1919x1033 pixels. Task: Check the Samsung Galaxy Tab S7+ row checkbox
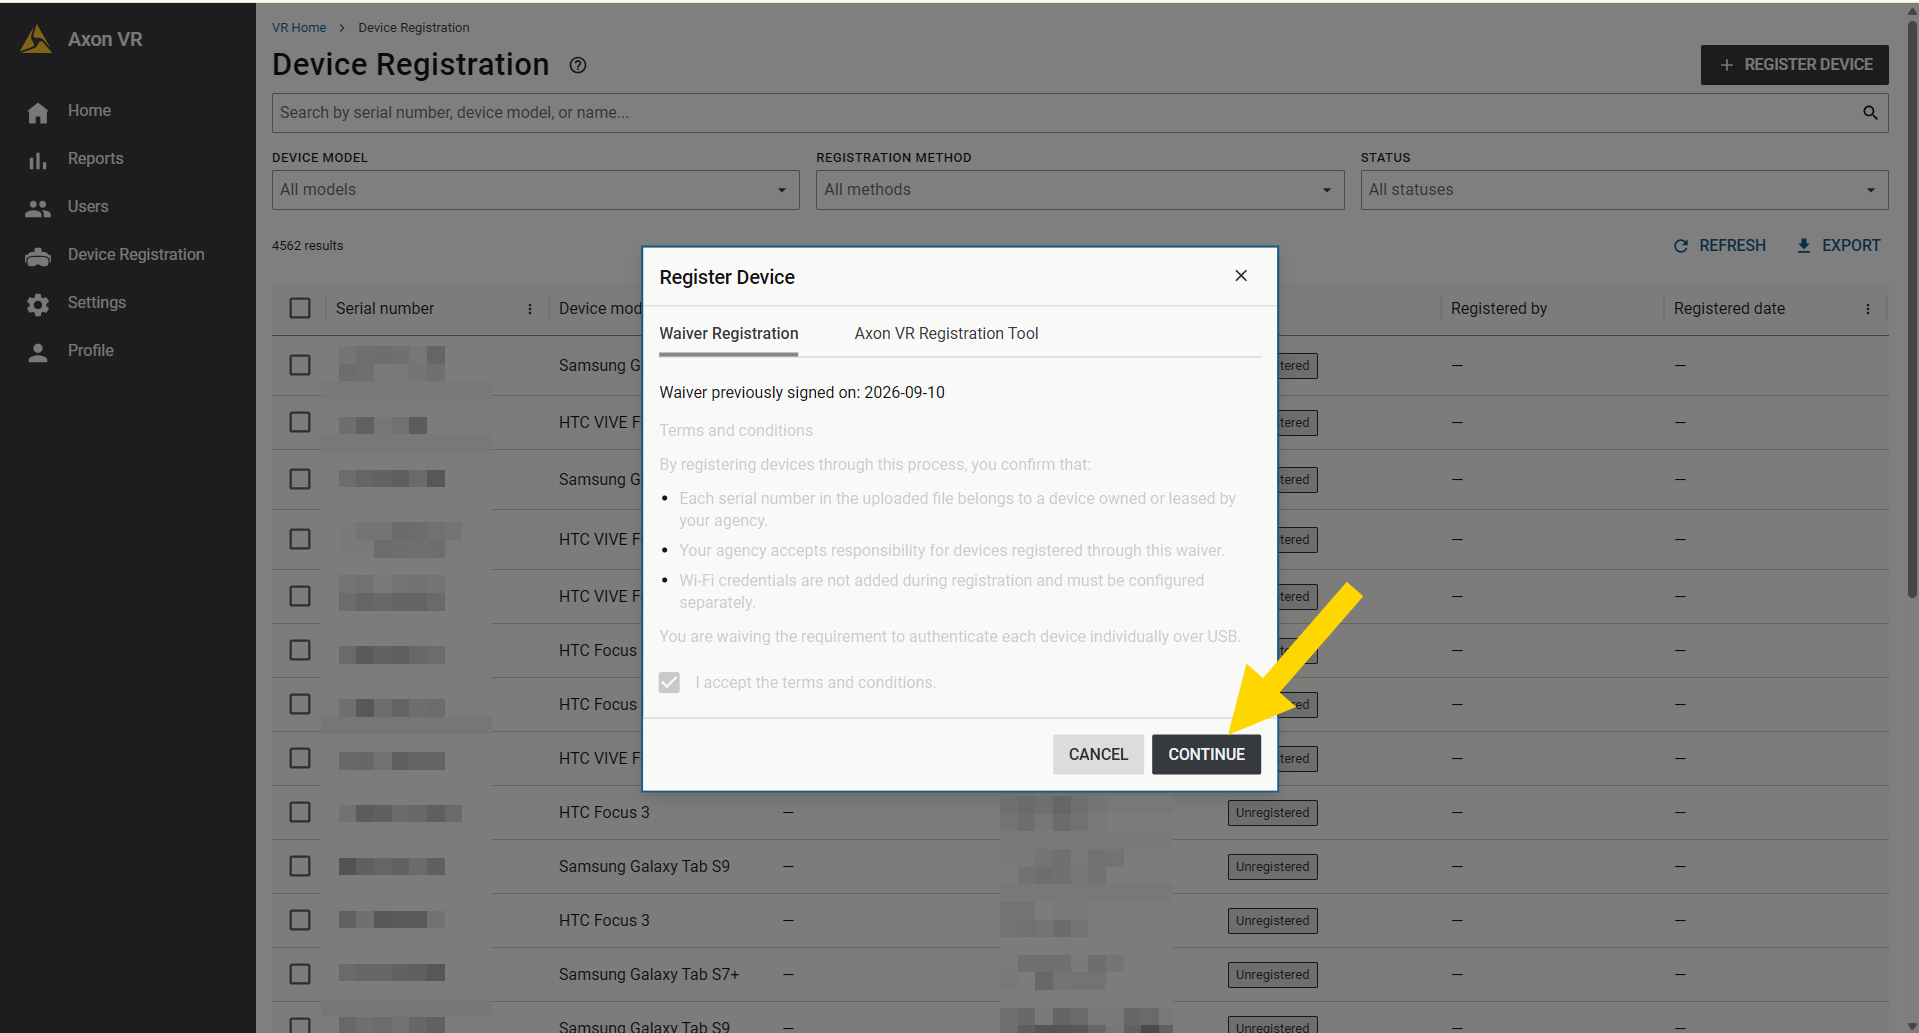point(300,974)
